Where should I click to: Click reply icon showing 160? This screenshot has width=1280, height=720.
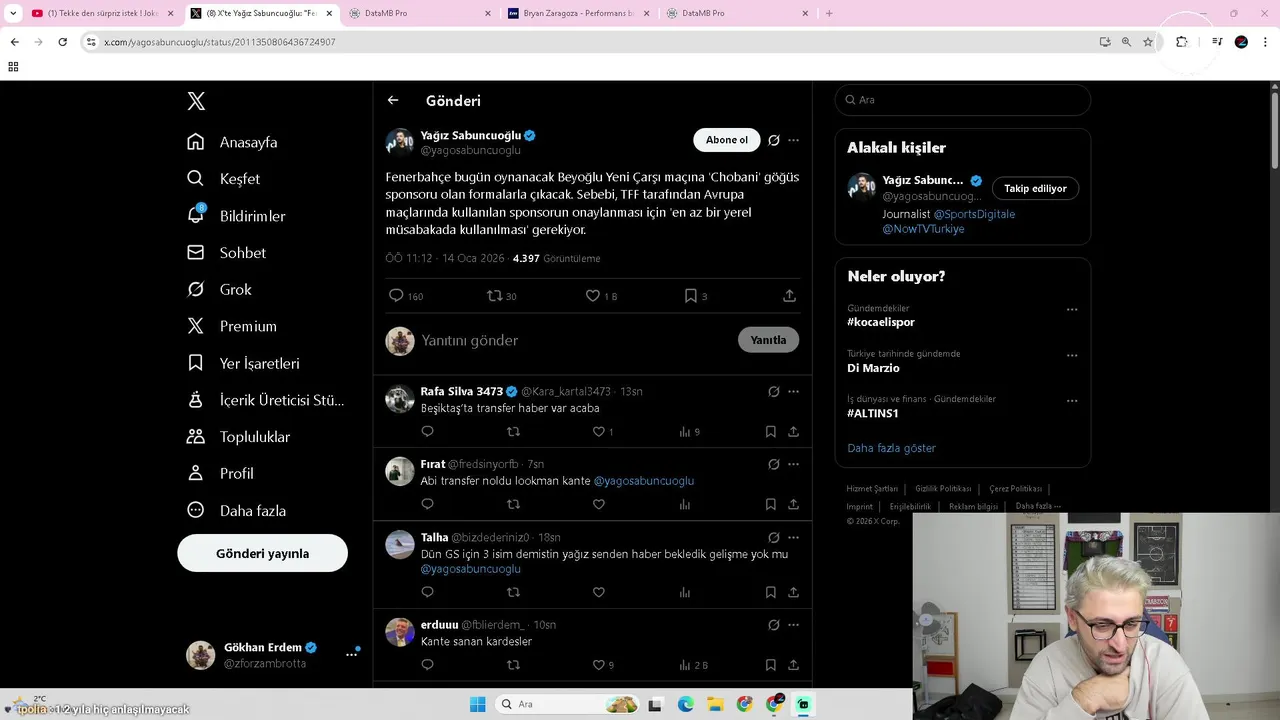[x=405, y=296]
